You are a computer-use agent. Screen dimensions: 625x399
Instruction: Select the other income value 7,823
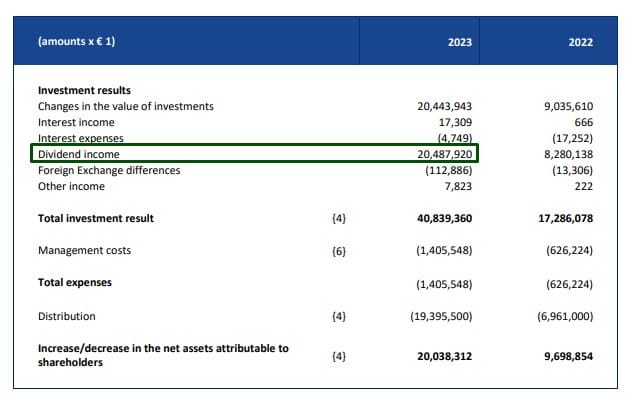(x=458, y=187)
